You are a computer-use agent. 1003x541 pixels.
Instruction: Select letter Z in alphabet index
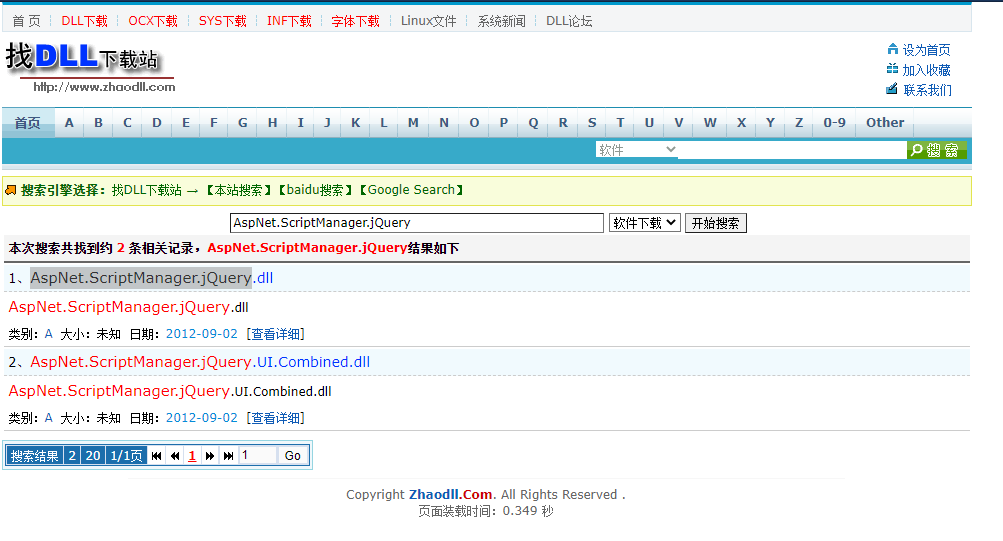pyautogui.click(x=799, y=123)
